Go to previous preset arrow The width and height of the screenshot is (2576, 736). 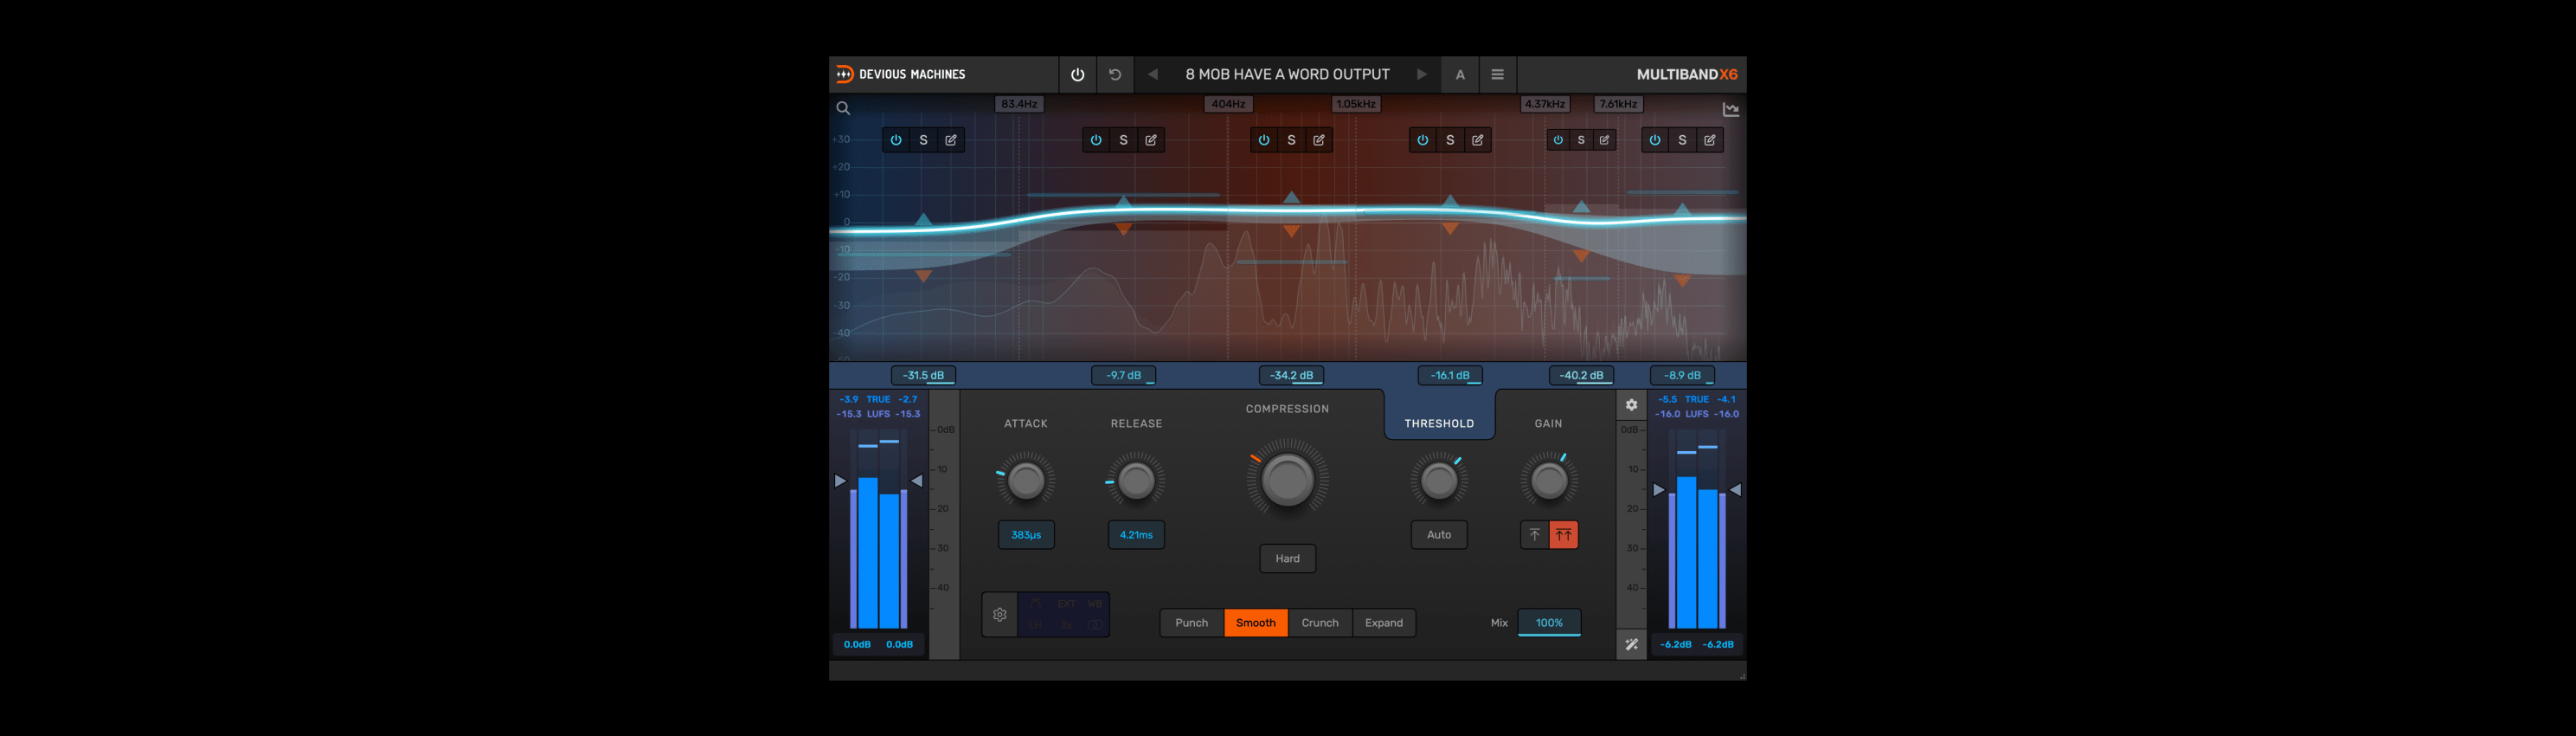(x=1153, y=75)
